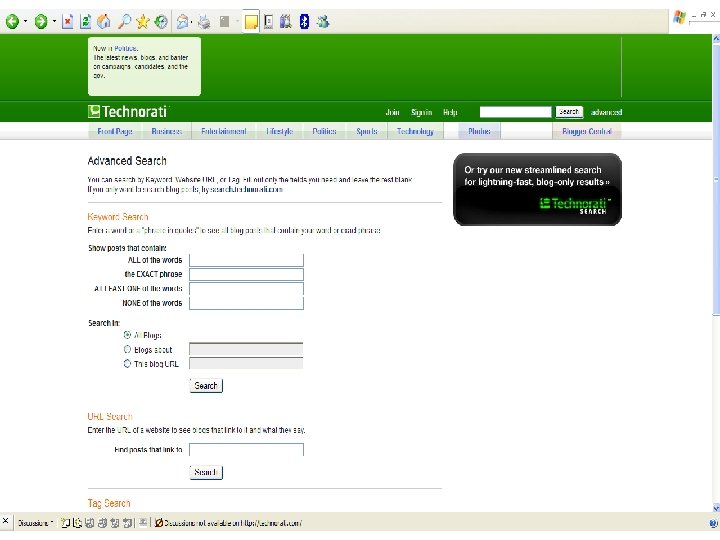Open the Technology tab
Screen dimensions: 720x540
pyautogui.click(x=415, y=131)
